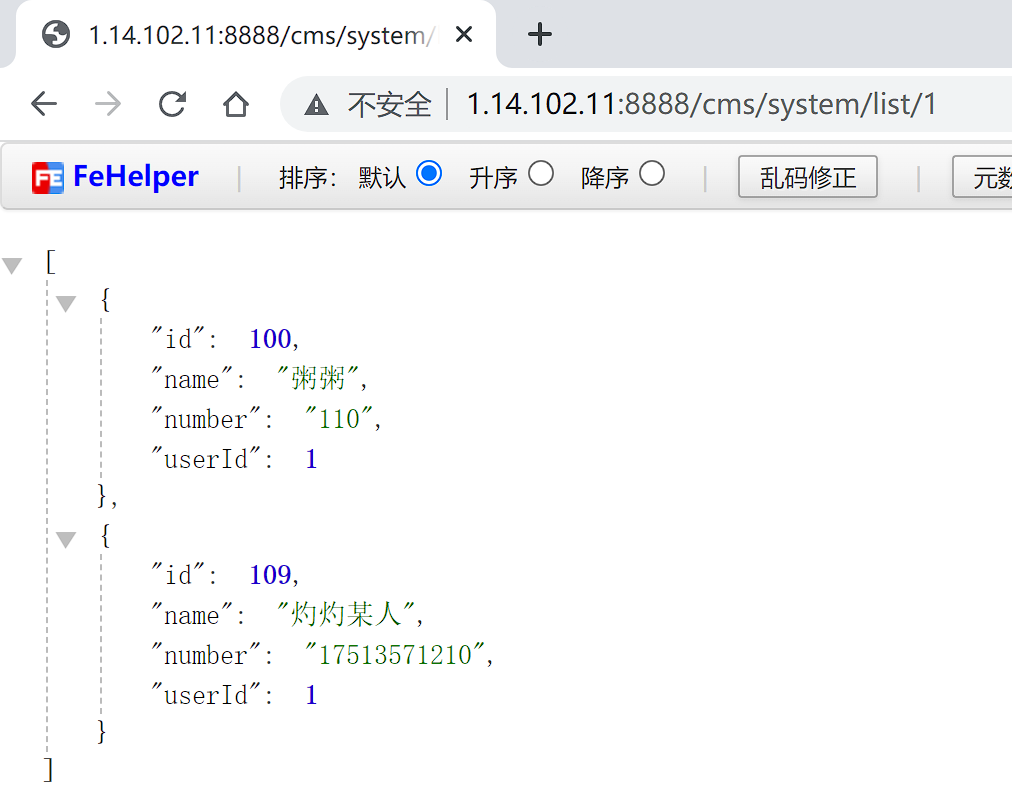
Task: Collapse the first JSON object with id 100
Action: (x=66, y=303)
